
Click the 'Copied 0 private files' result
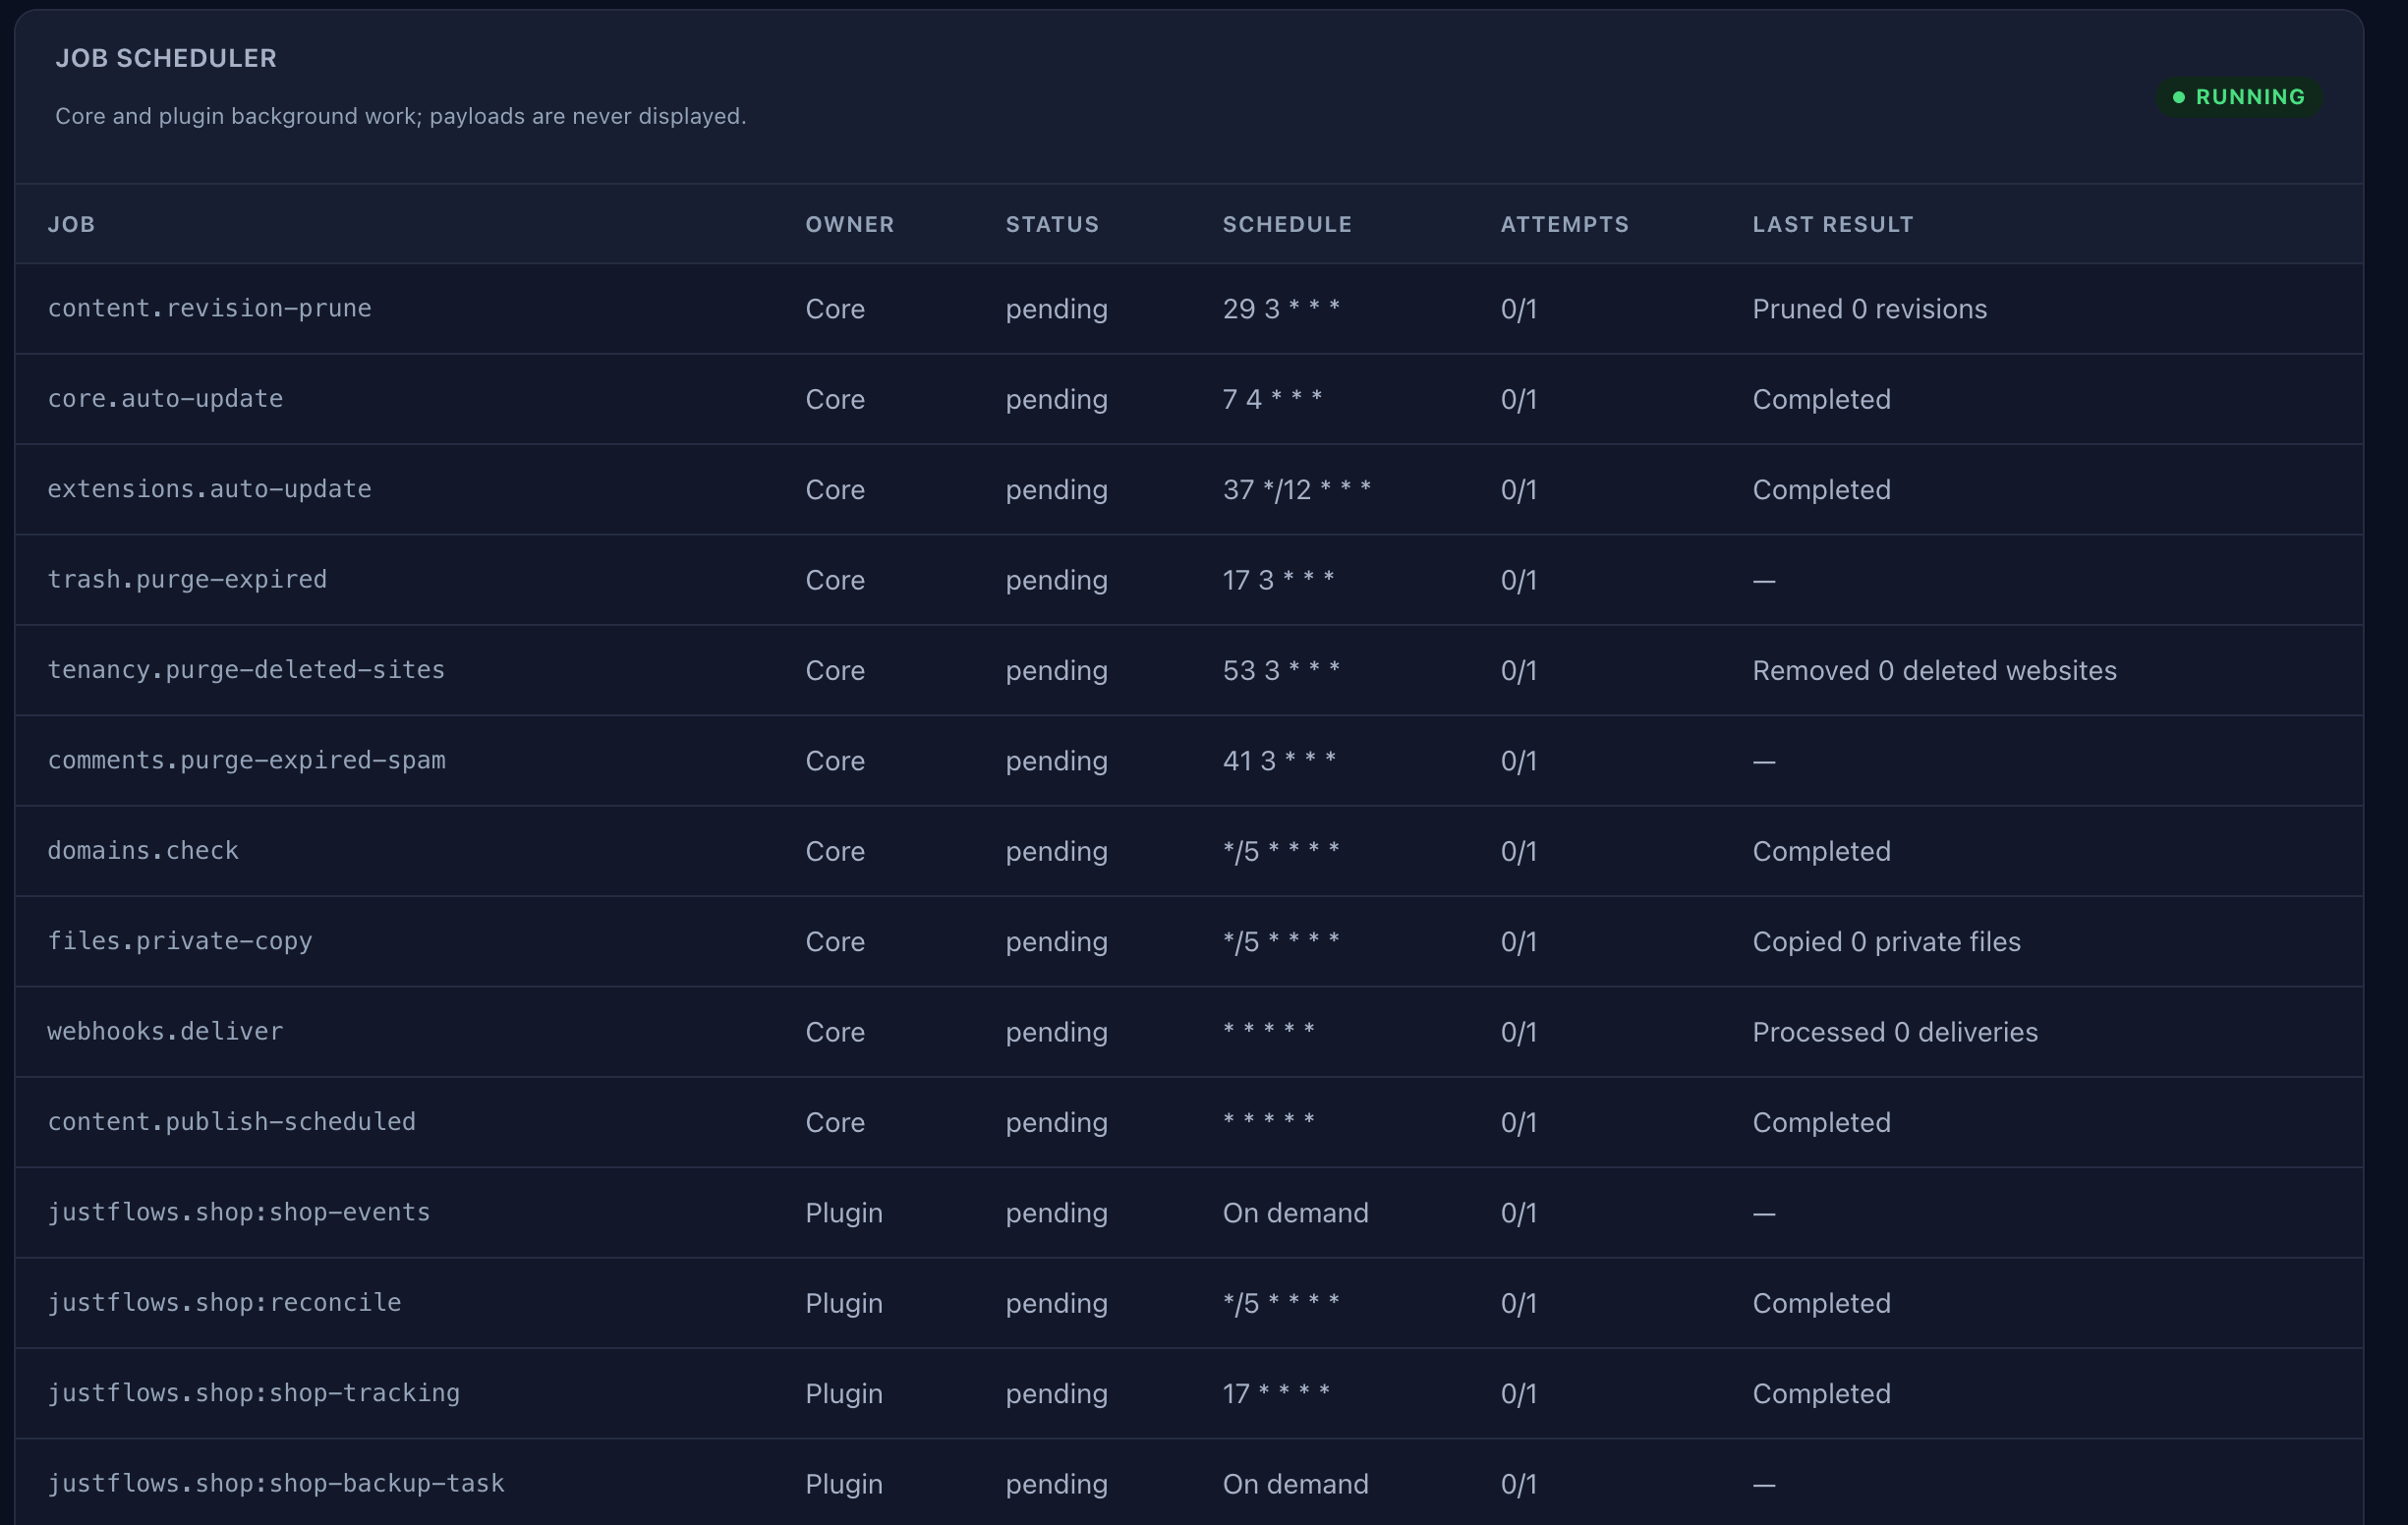(x=1886, y=942)
